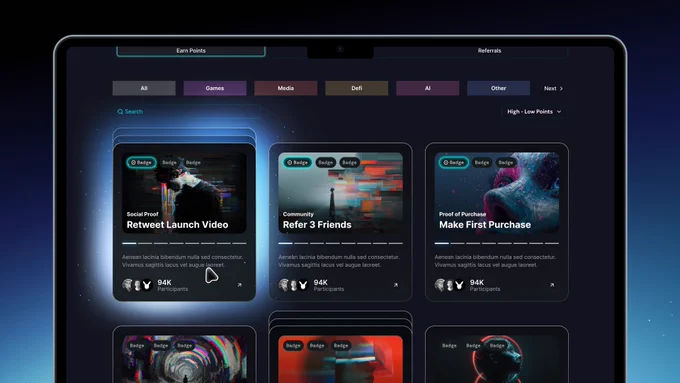Select the Other category filter
The image size is (680, 383).
coord(498,88)
